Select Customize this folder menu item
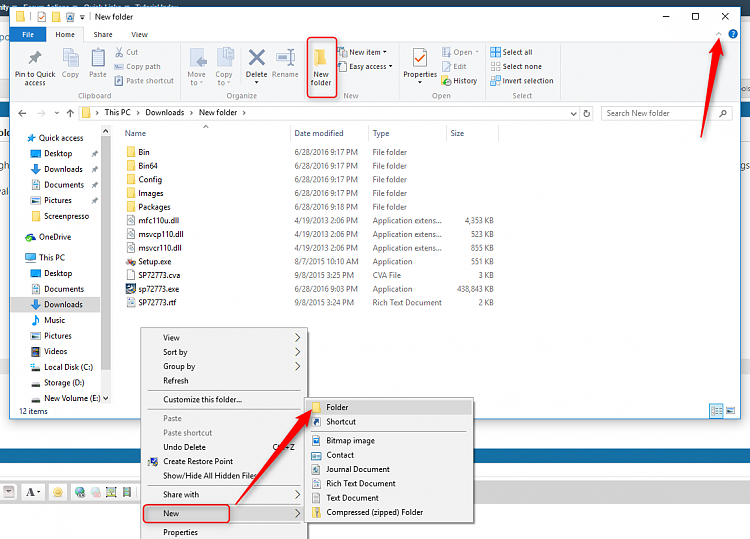 coord(224,399)
